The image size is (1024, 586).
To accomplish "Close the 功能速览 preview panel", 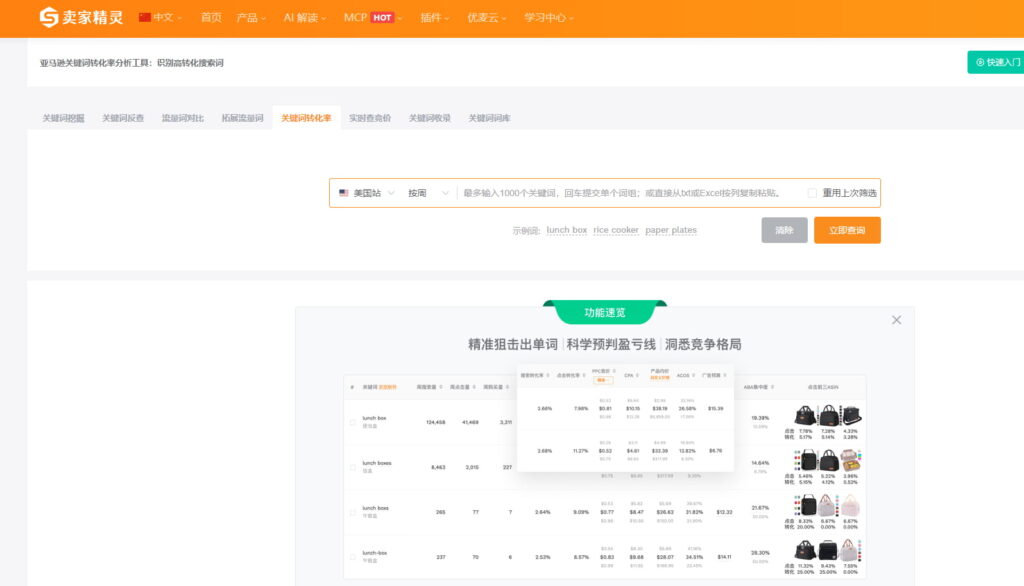I will [x=896, y=320].
